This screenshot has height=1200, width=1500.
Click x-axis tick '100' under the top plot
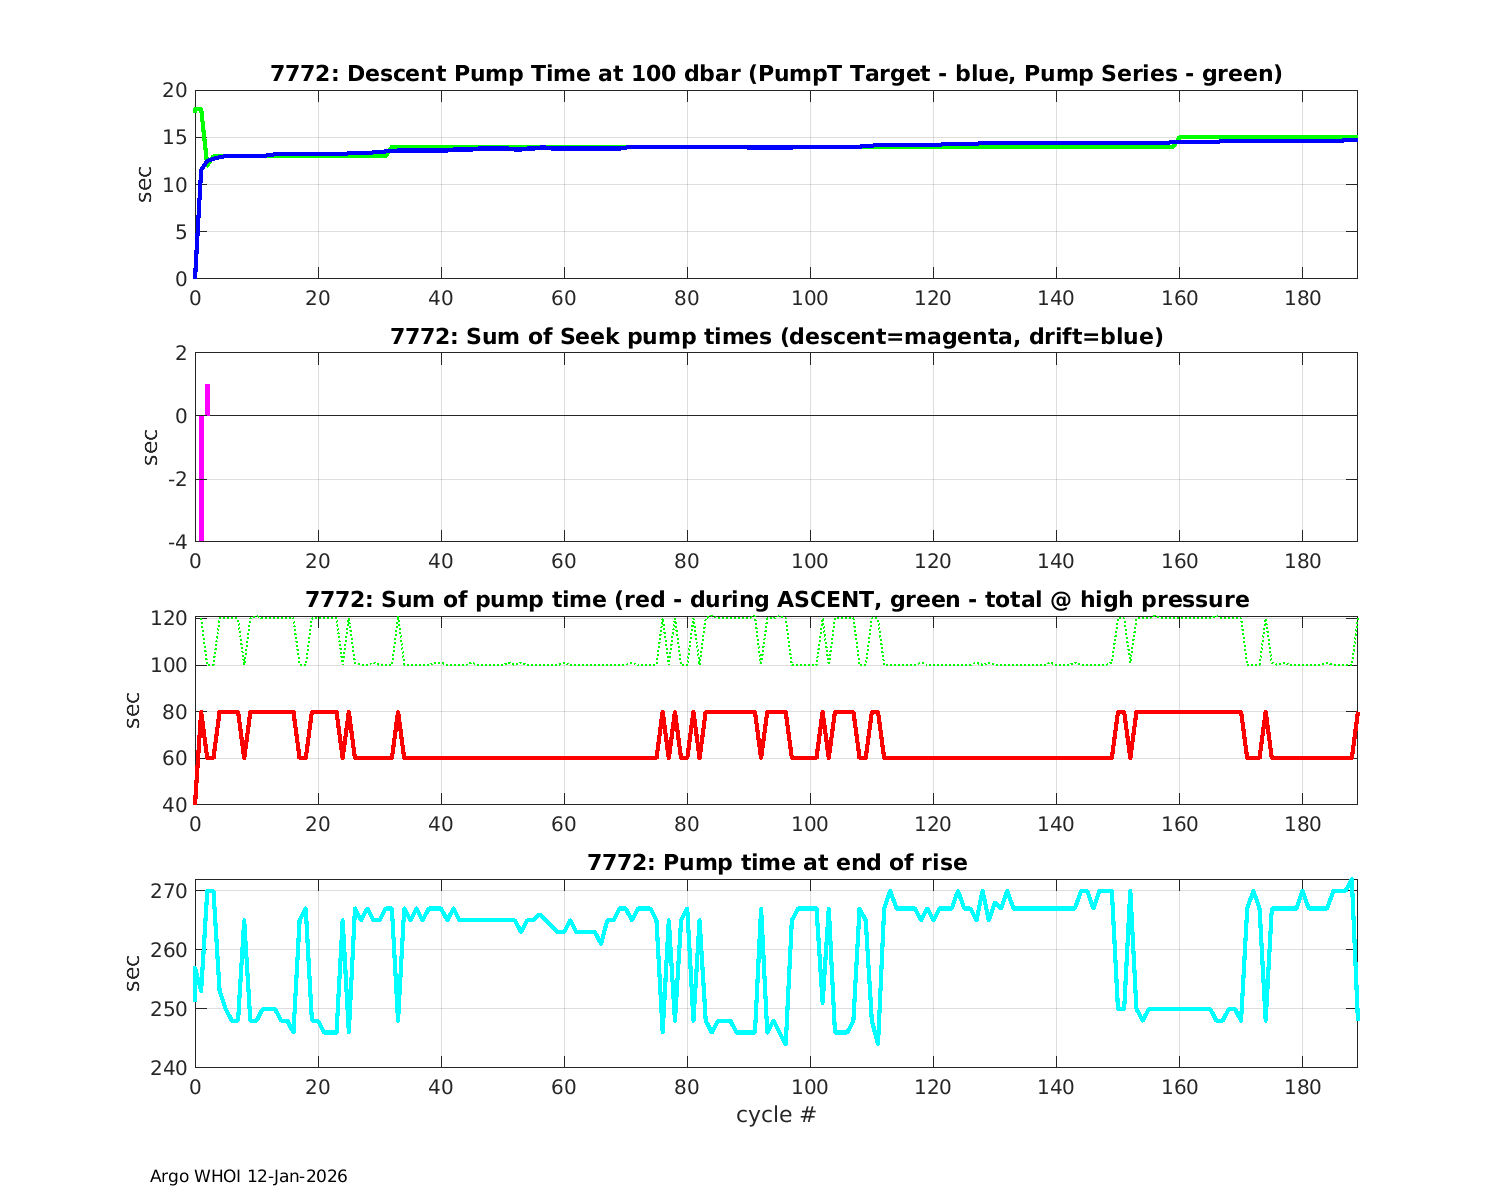point(810,298)
